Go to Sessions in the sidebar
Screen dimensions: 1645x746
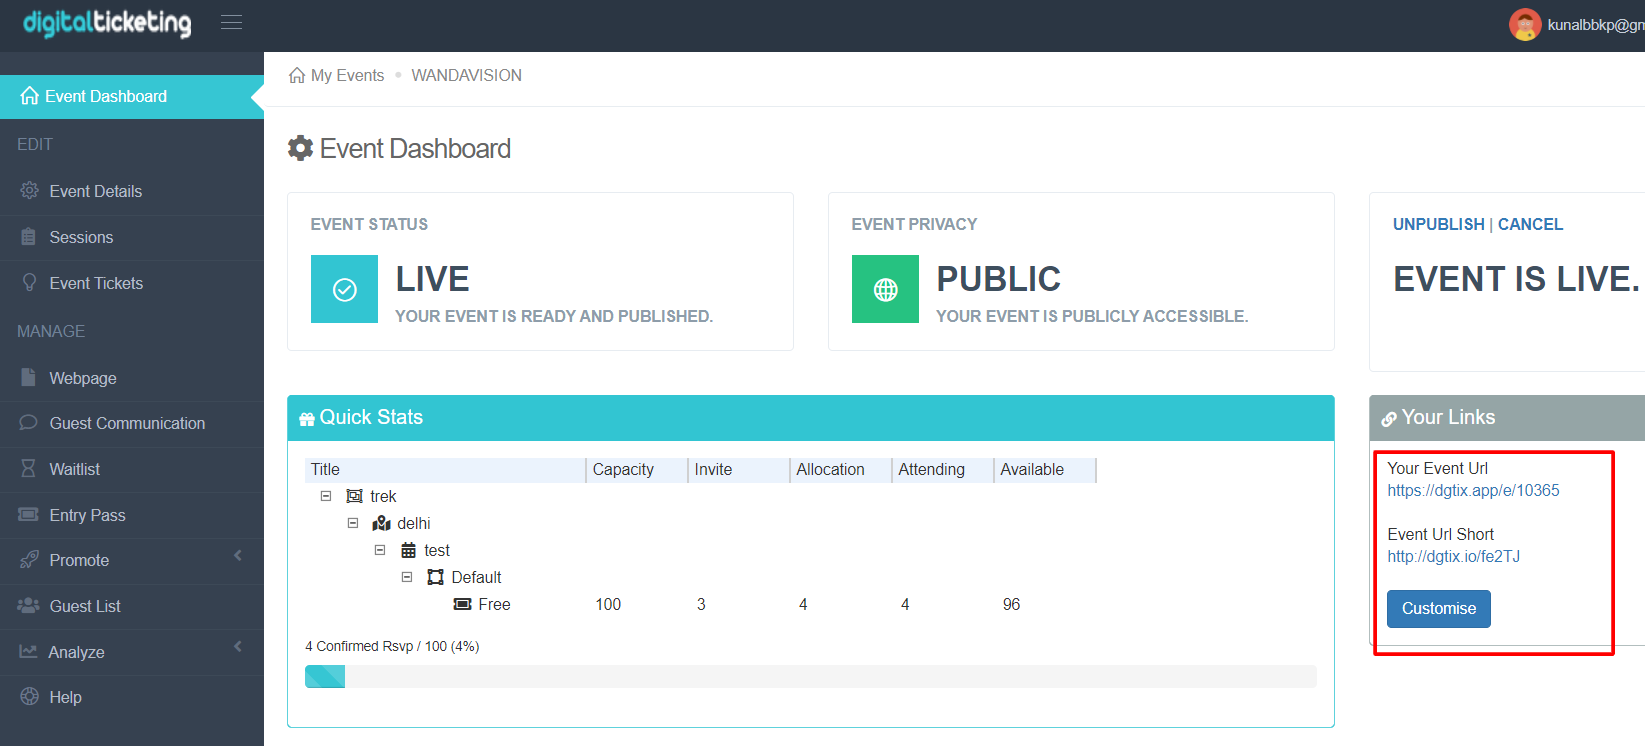pyautogui.click(x=132, y=237)
